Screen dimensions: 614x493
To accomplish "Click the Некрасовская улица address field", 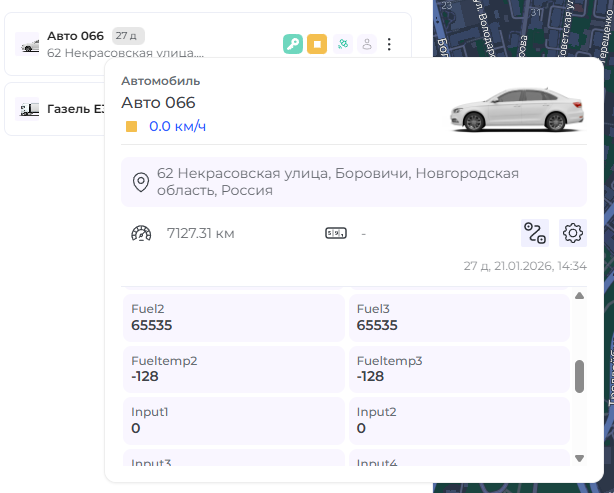I will (353, 182).
